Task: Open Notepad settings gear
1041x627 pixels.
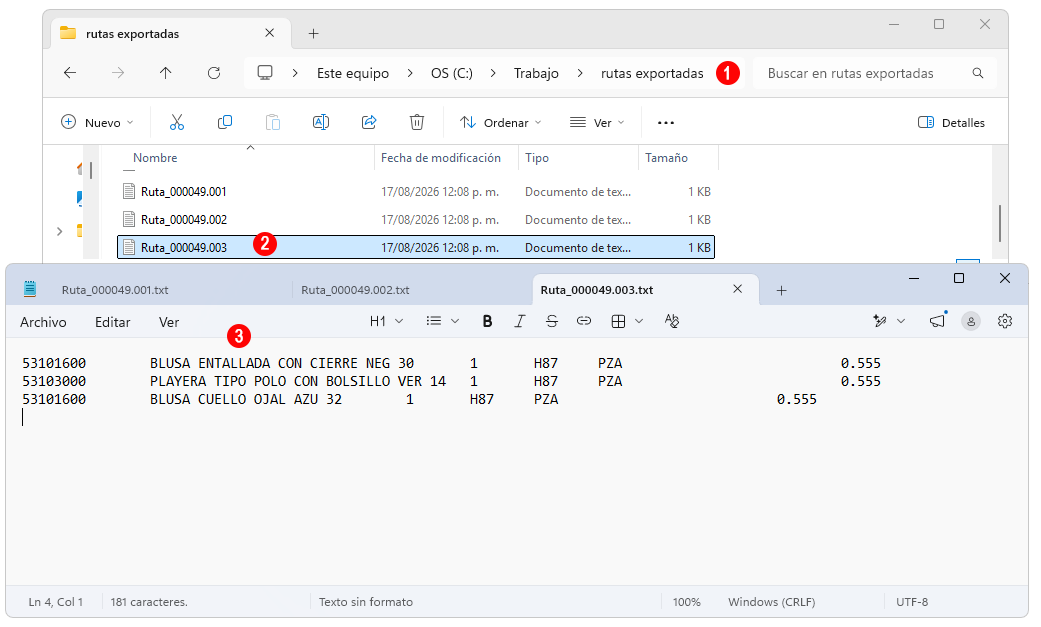Action: pyautogui.click(x=1005, y=321)
